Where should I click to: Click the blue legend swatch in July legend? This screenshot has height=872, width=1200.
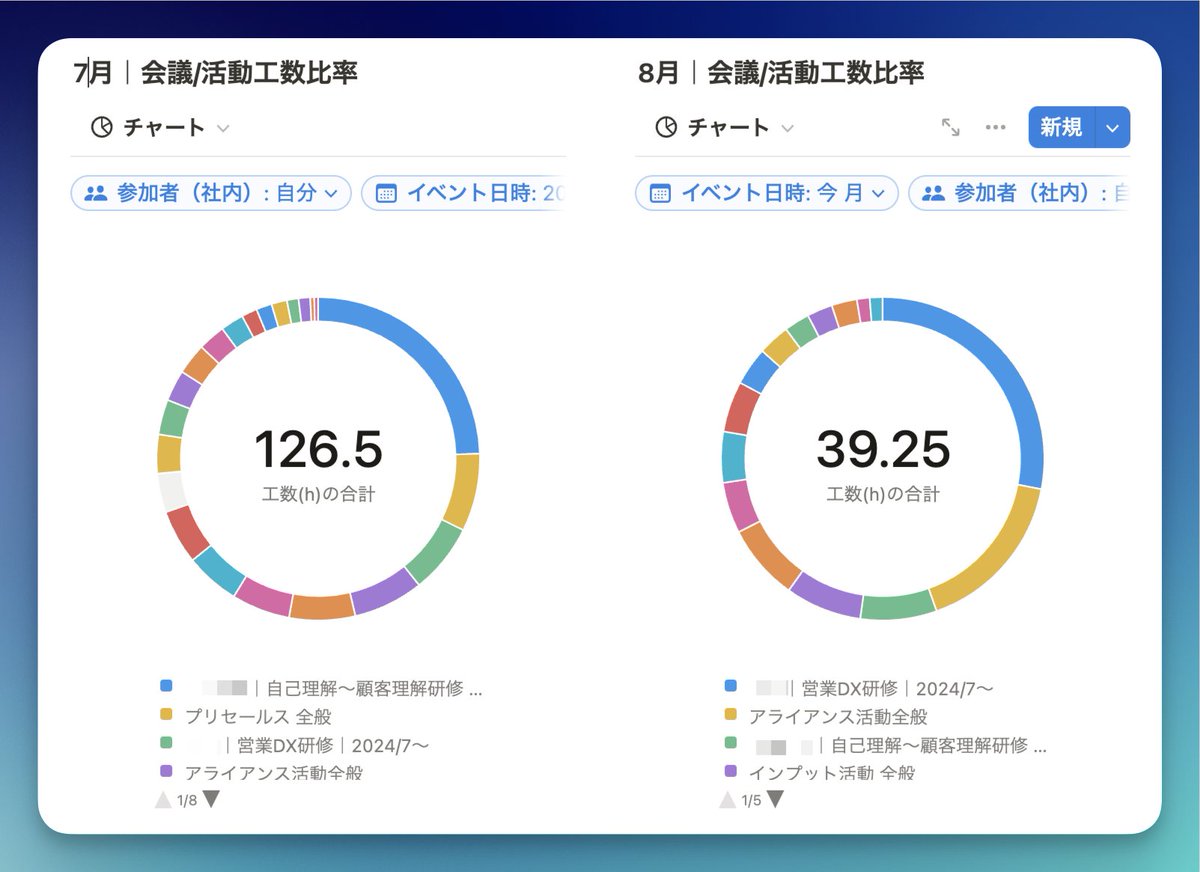166,686
